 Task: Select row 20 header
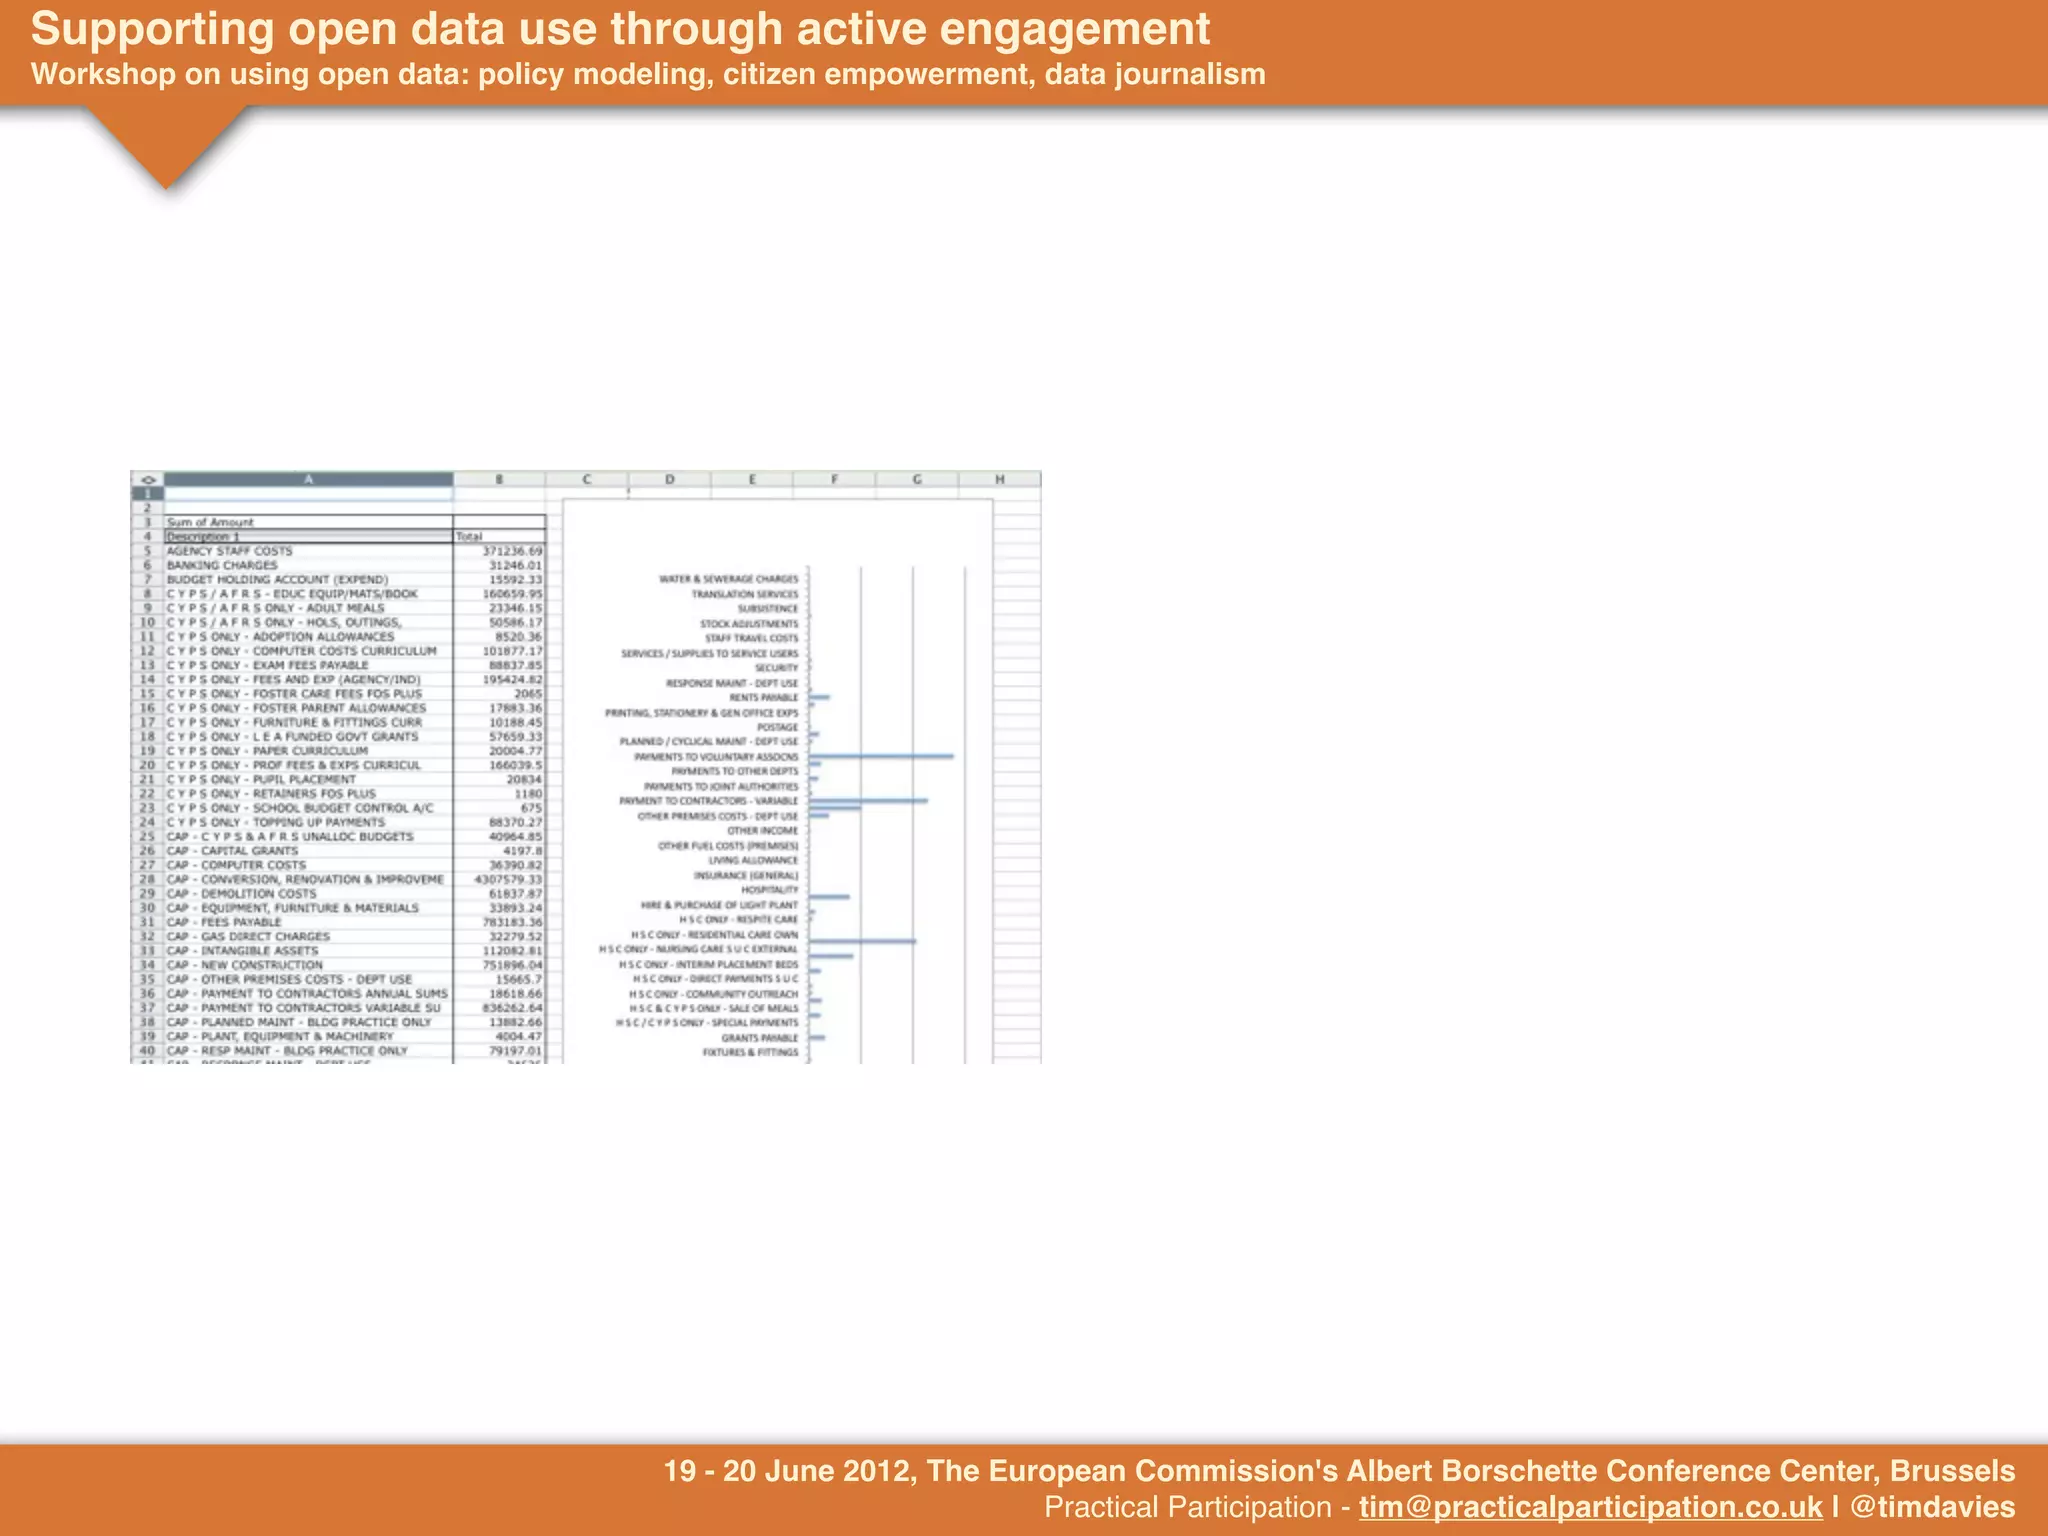click(x=147, y=765)
